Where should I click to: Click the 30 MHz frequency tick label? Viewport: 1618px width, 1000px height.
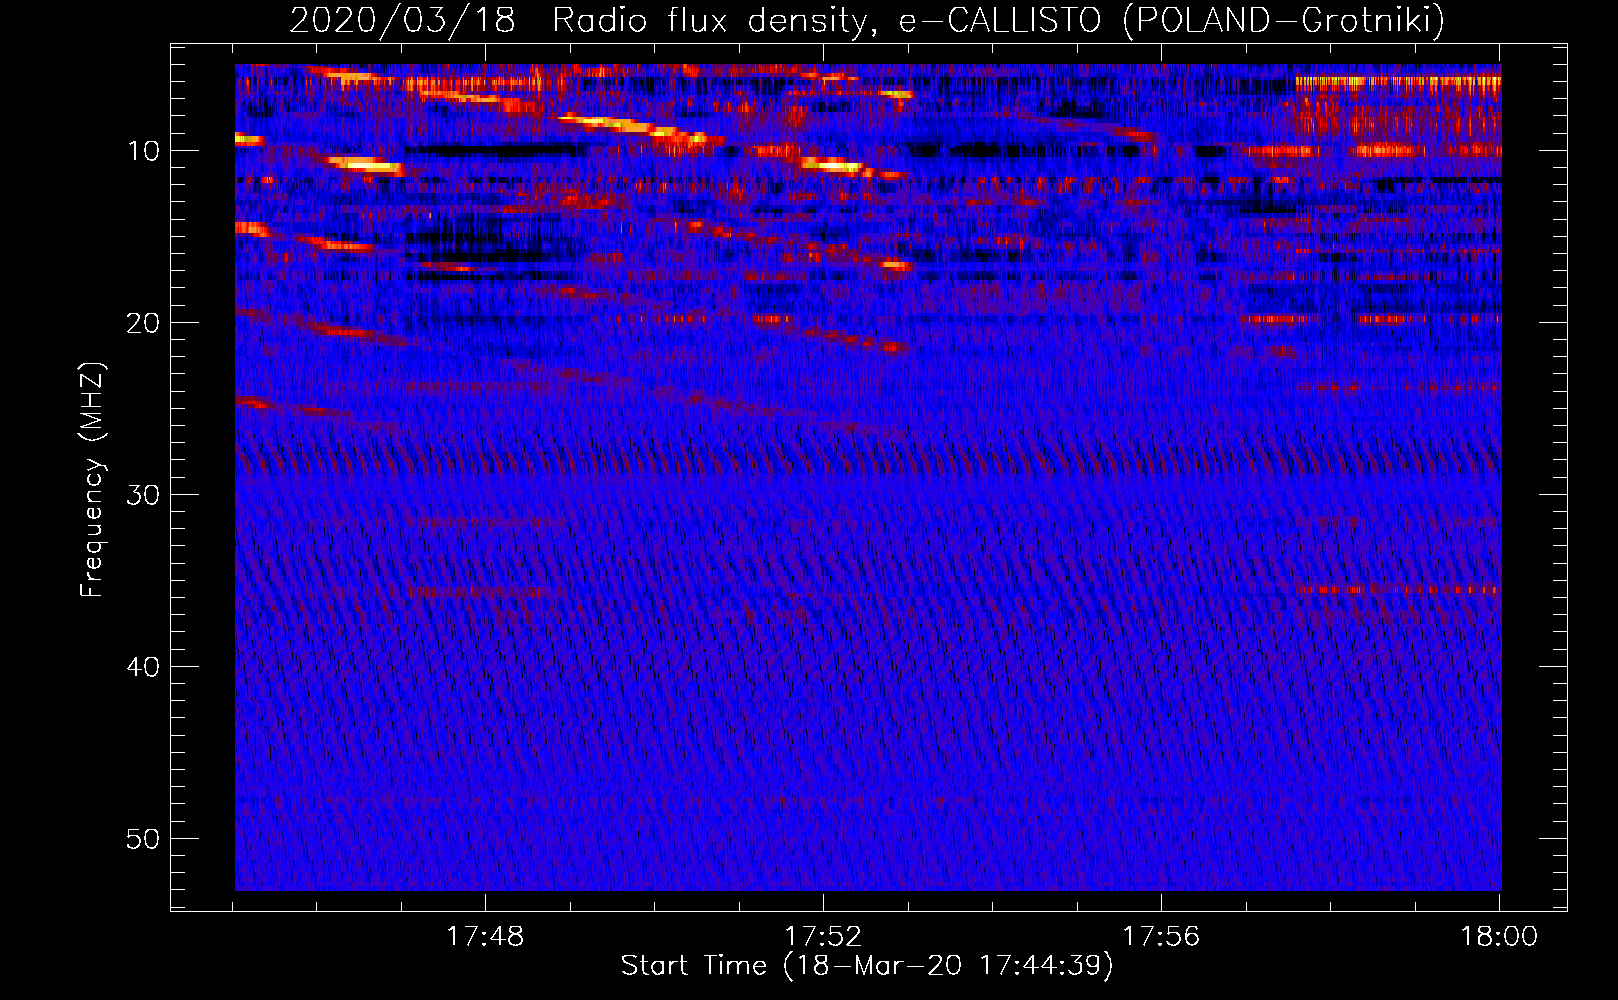144,495
